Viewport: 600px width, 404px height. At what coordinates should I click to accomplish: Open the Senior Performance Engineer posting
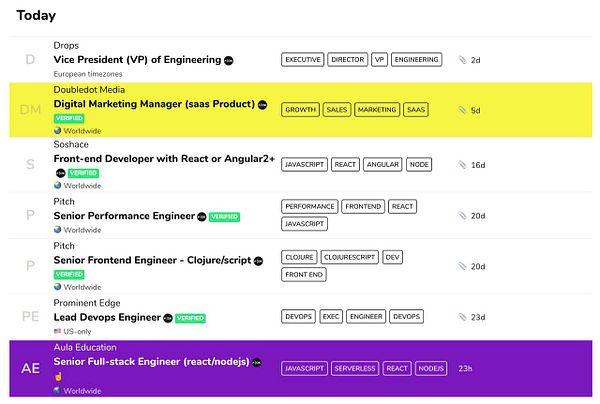[x=123, y=216]
